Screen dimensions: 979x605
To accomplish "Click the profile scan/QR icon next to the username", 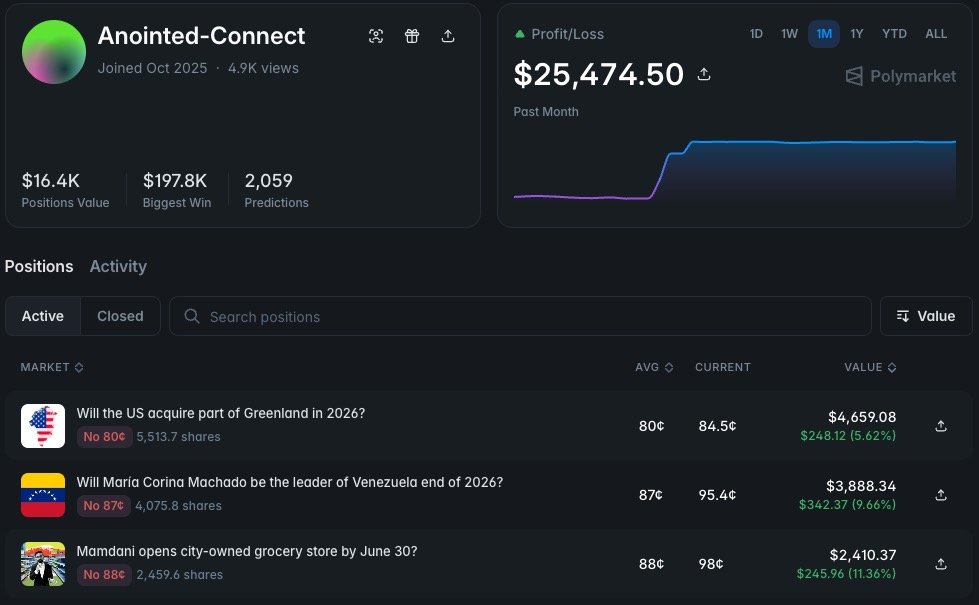I will click(376, 36).
